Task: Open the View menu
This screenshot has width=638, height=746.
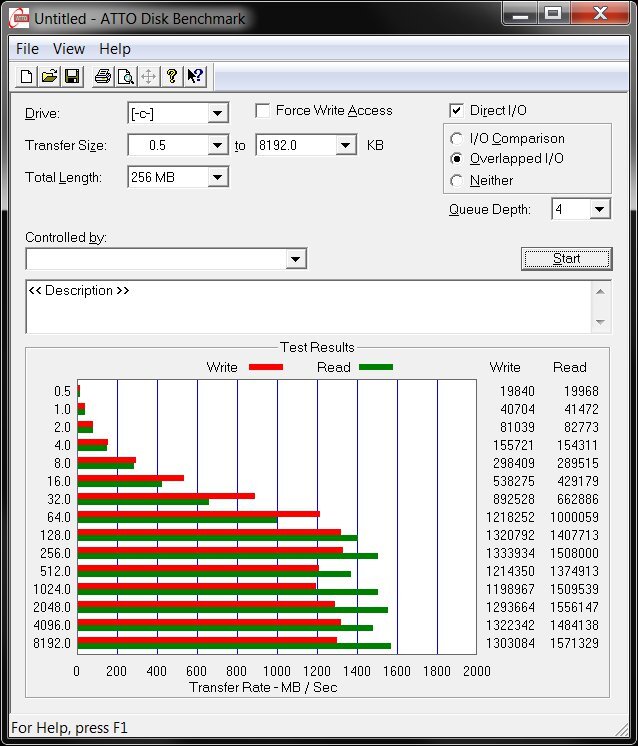Action: [x=69, y=49]
